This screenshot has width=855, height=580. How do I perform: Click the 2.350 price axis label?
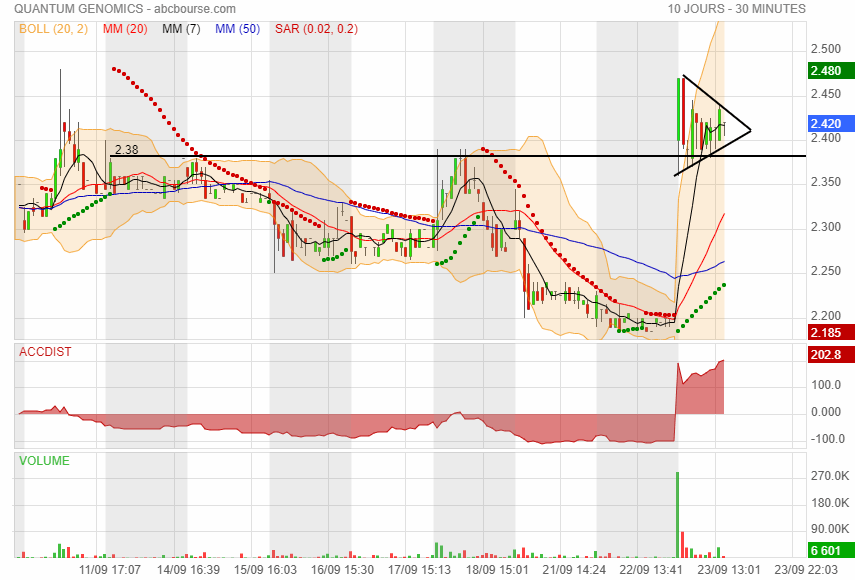pos(826,182)
